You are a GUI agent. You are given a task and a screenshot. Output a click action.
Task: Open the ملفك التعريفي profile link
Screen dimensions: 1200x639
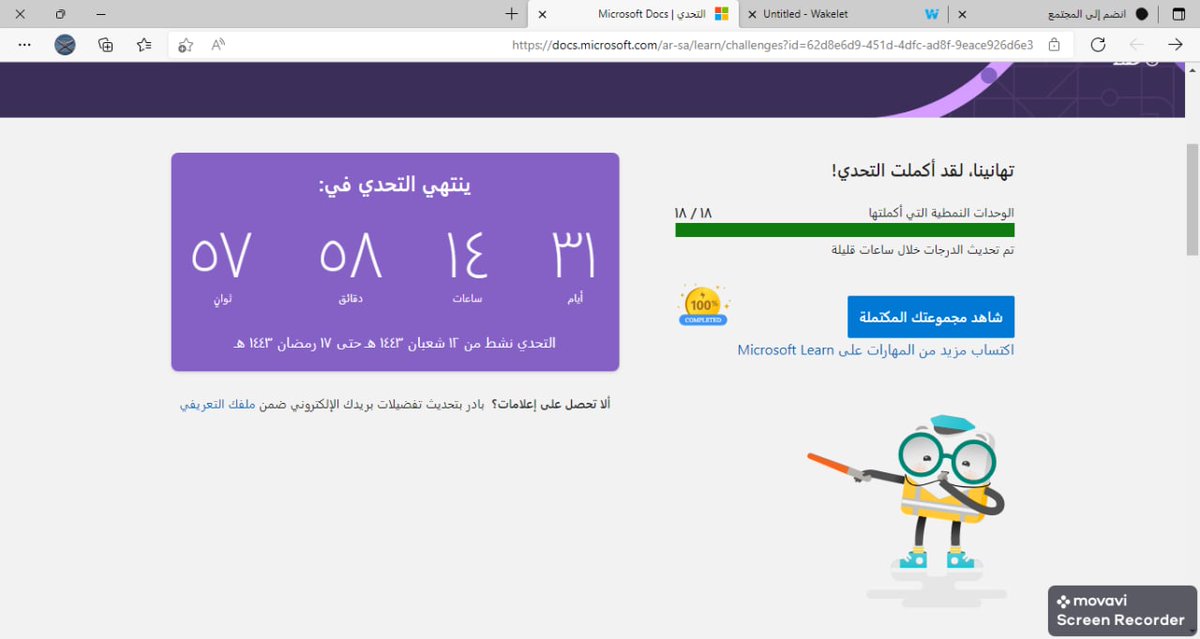point(218,404)
